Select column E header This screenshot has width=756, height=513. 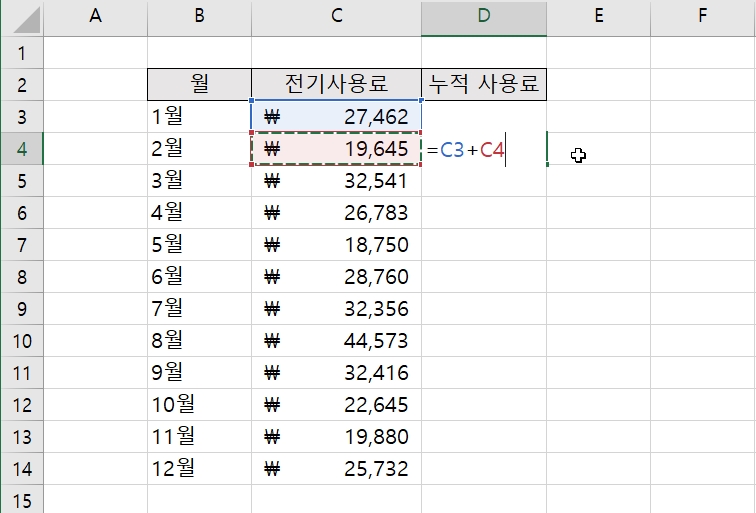click(x=598, y=18)
